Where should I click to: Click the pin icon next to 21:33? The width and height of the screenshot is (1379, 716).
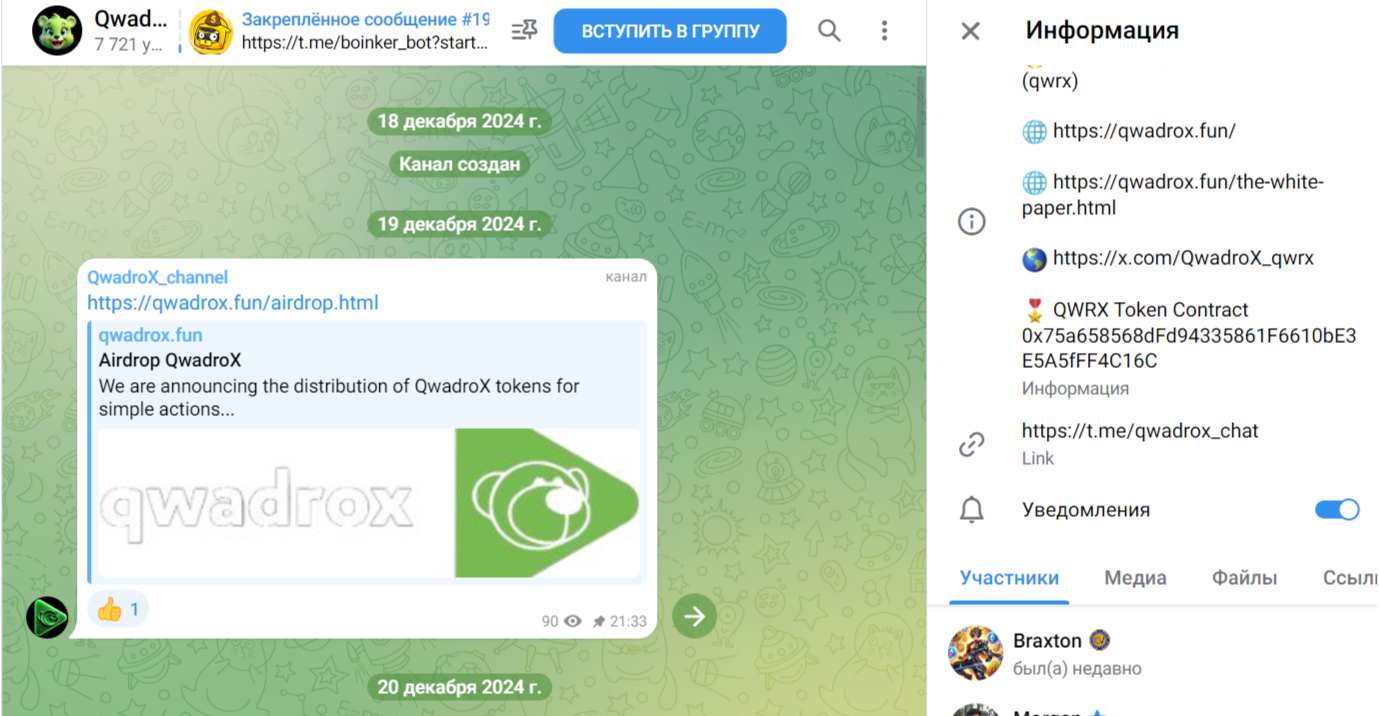click(x=599, y=621)
